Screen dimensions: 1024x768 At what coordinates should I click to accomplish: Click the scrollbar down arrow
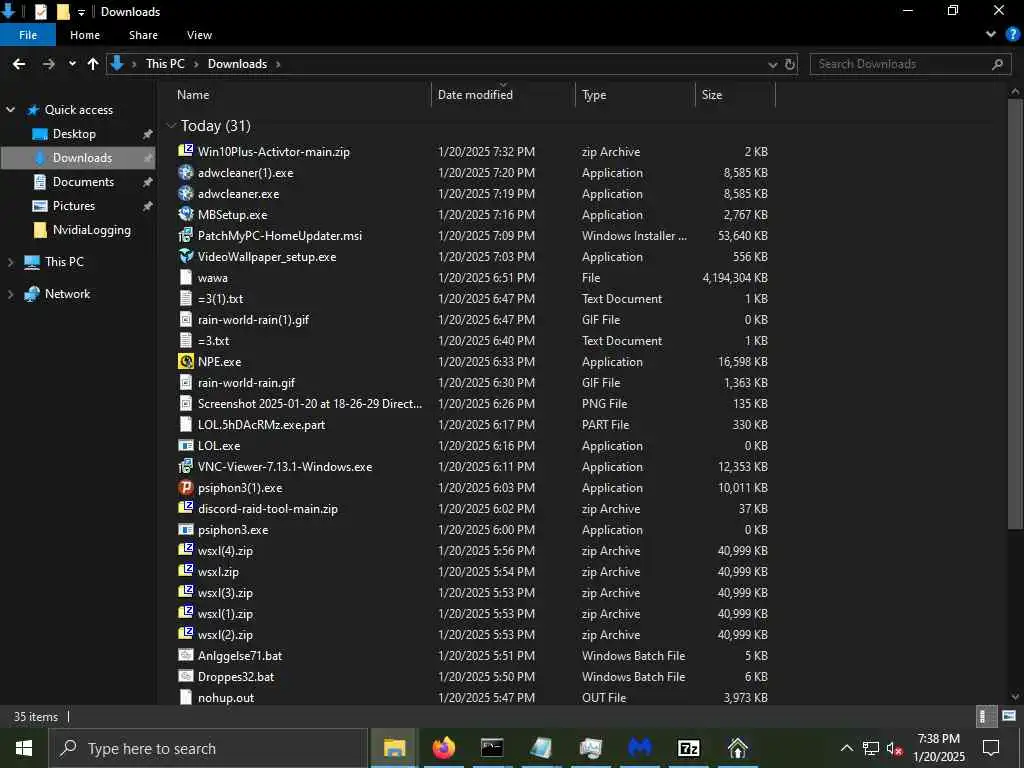tap(1015, 697)
